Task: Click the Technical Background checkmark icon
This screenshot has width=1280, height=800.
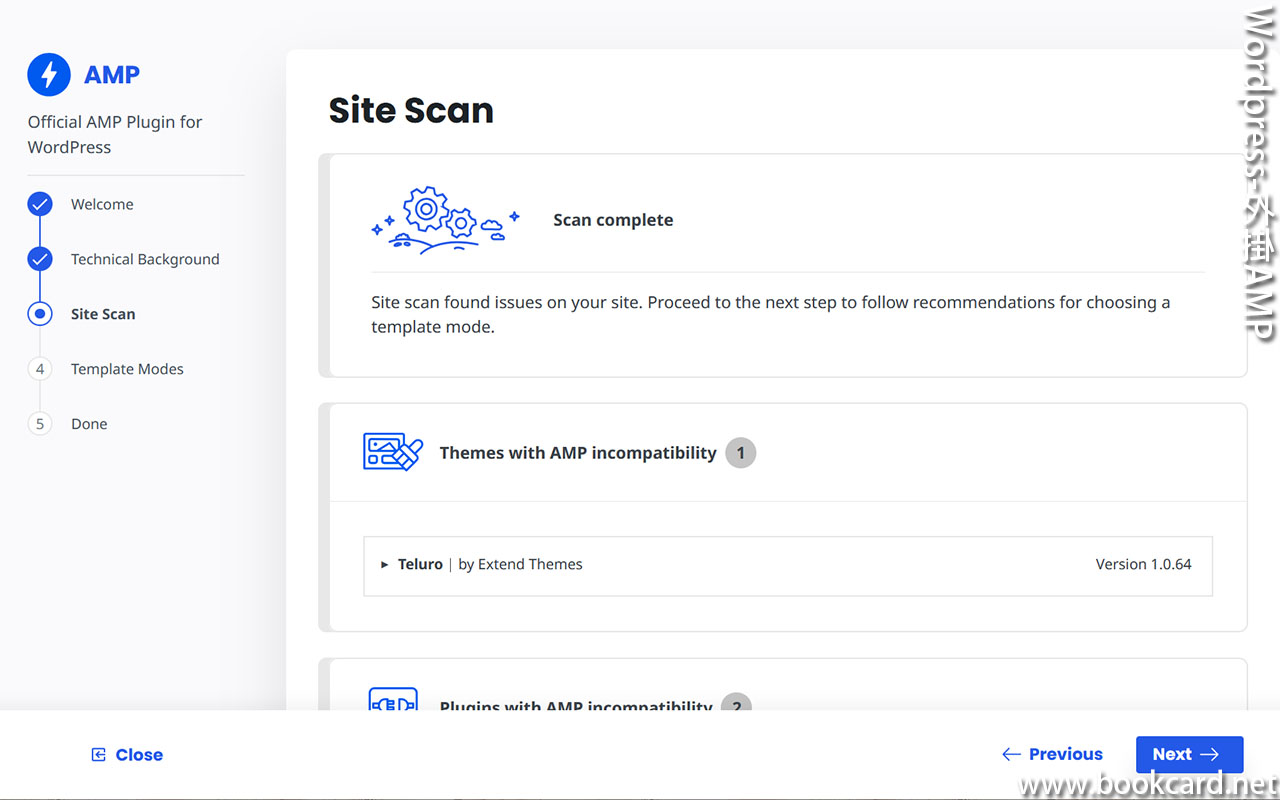Action: [x=39, y=259]
